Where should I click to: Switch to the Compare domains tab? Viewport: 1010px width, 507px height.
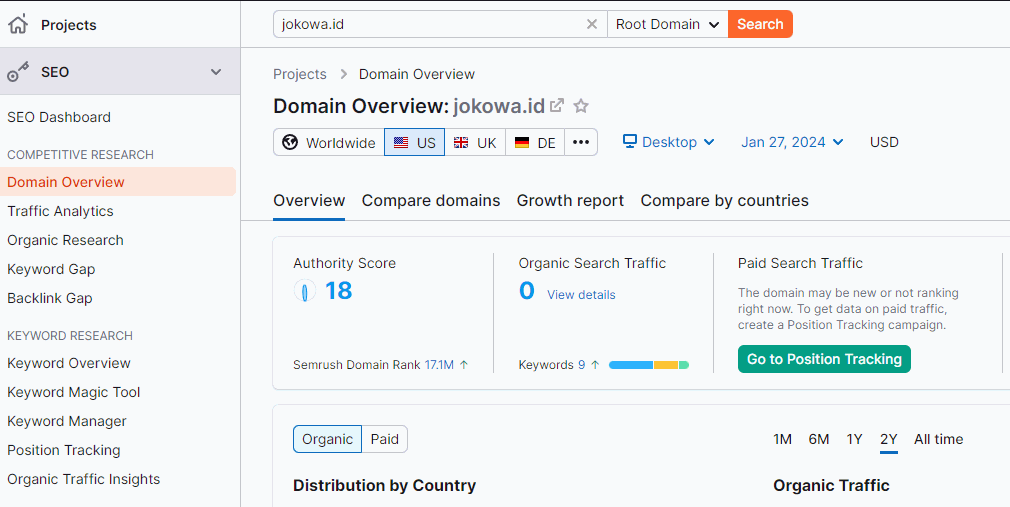(431, 201)
